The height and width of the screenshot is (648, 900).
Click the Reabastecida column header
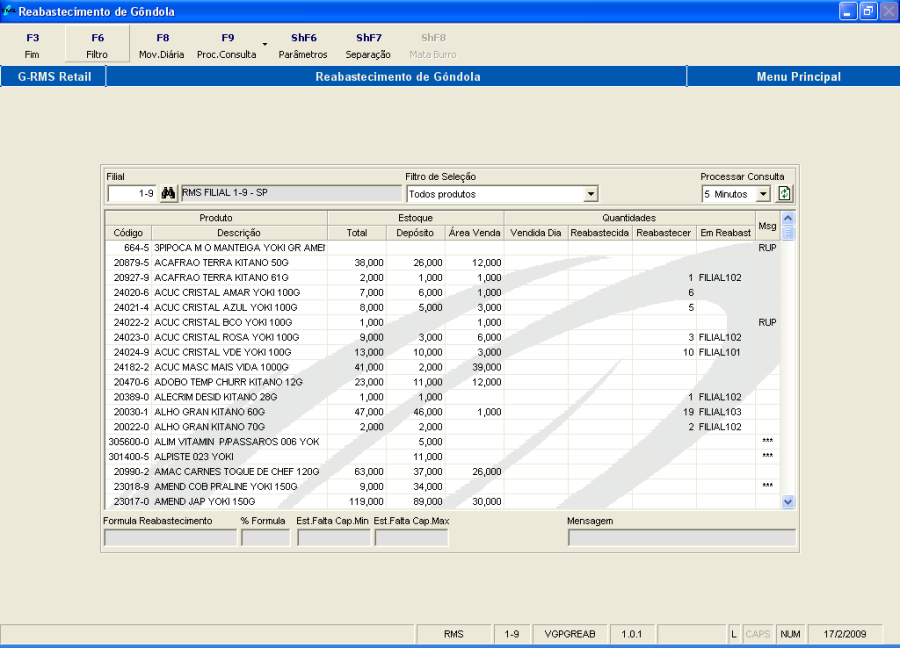(600, 233)
